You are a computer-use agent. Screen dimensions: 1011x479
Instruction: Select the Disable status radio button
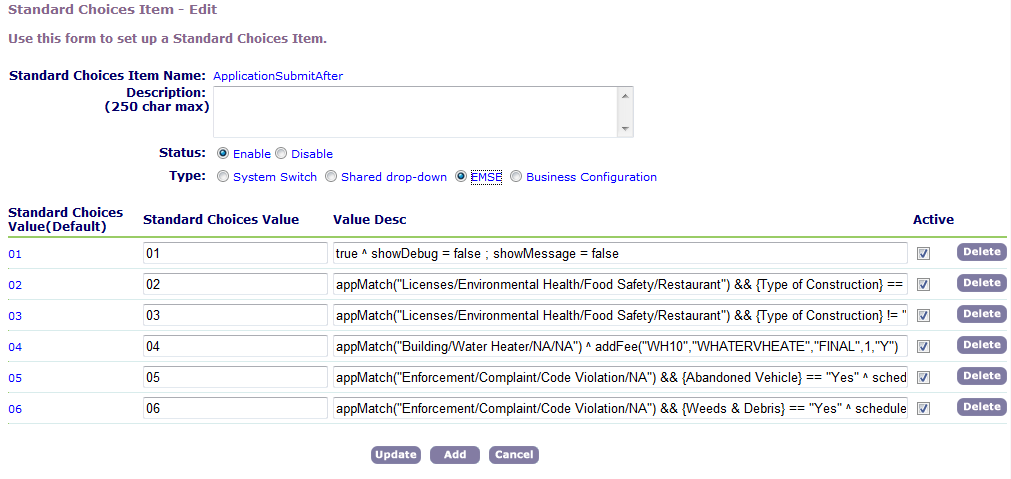coord(281,154)
